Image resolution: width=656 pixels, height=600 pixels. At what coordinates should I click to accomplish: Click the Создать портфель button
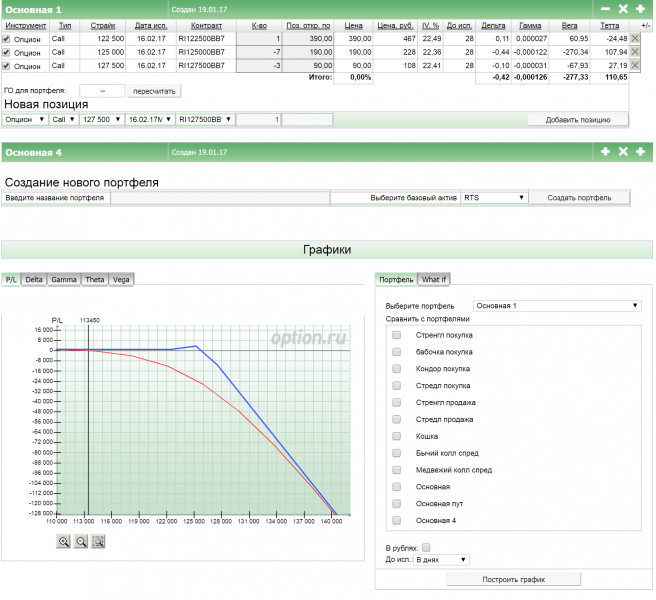coord(579,197)
